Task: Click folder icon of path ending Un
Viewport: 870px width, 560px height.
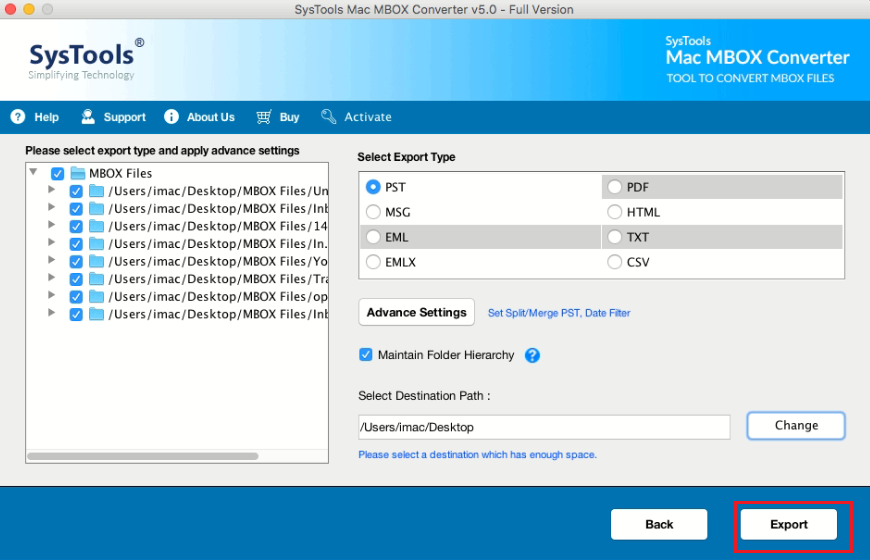Action: click(x=97, y=191)
